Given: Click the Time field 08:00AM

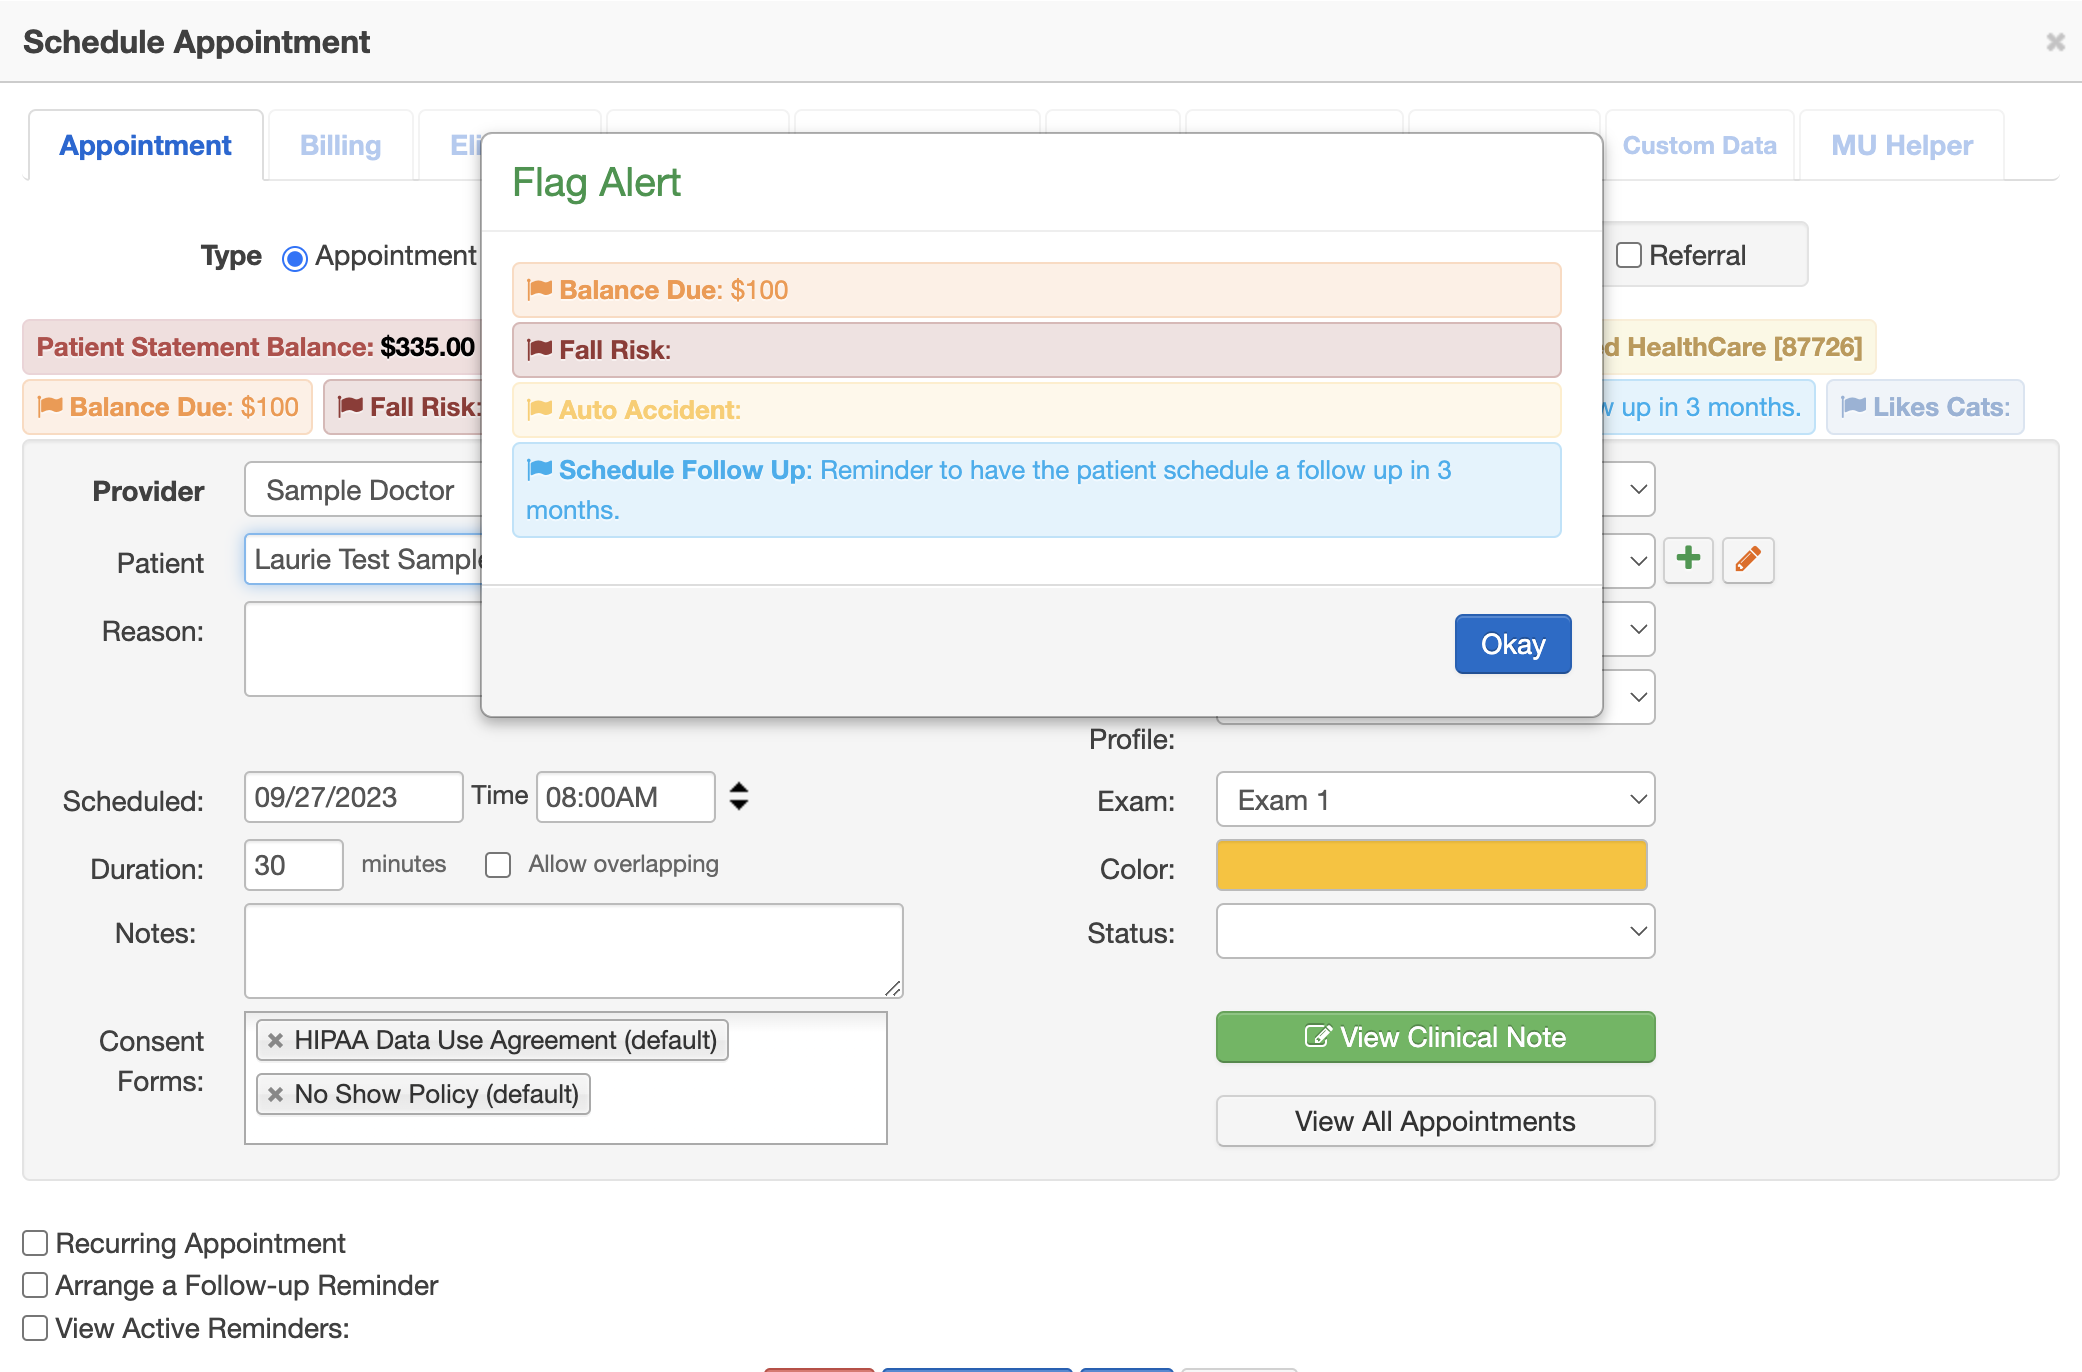Looking at the screenshot, I should (626, 797).
